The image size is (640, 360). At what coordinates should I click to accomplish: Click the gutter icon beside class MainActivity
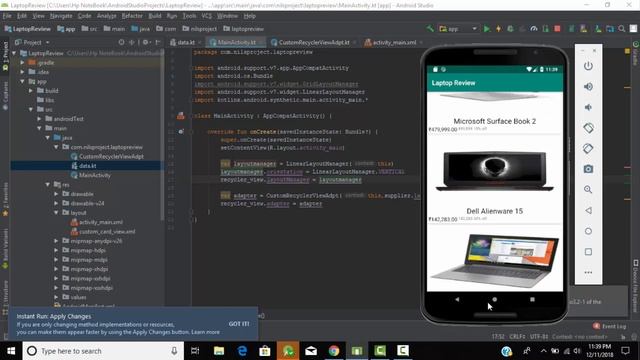point(181,116)
